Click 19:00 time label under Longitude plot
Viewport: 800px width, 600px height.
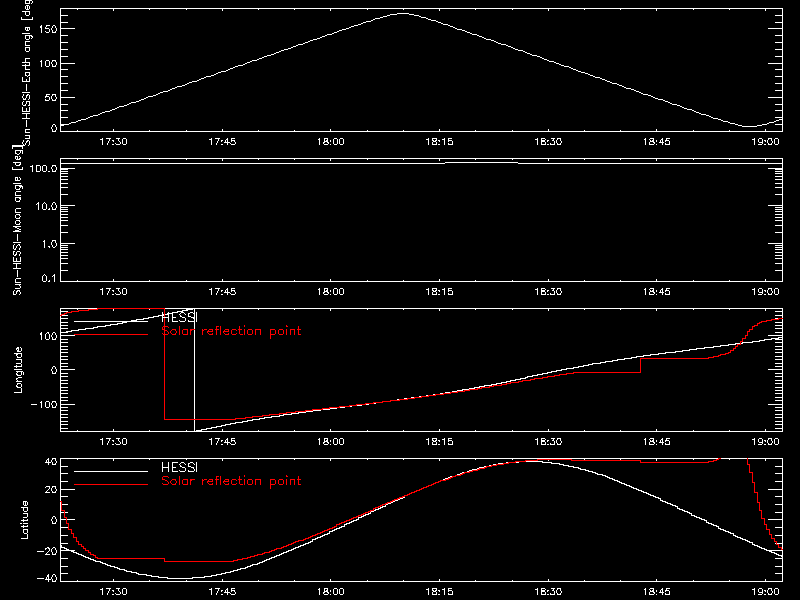765,441
